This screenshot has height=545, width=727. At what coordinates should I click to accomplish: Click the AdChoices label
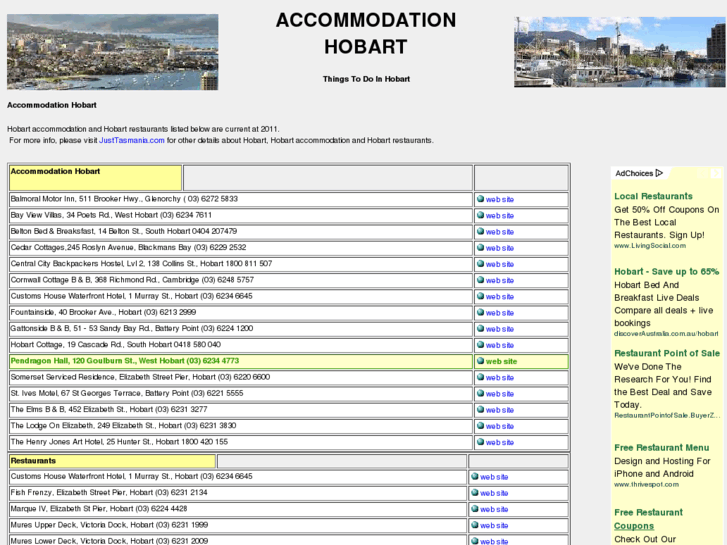[634, 173]
